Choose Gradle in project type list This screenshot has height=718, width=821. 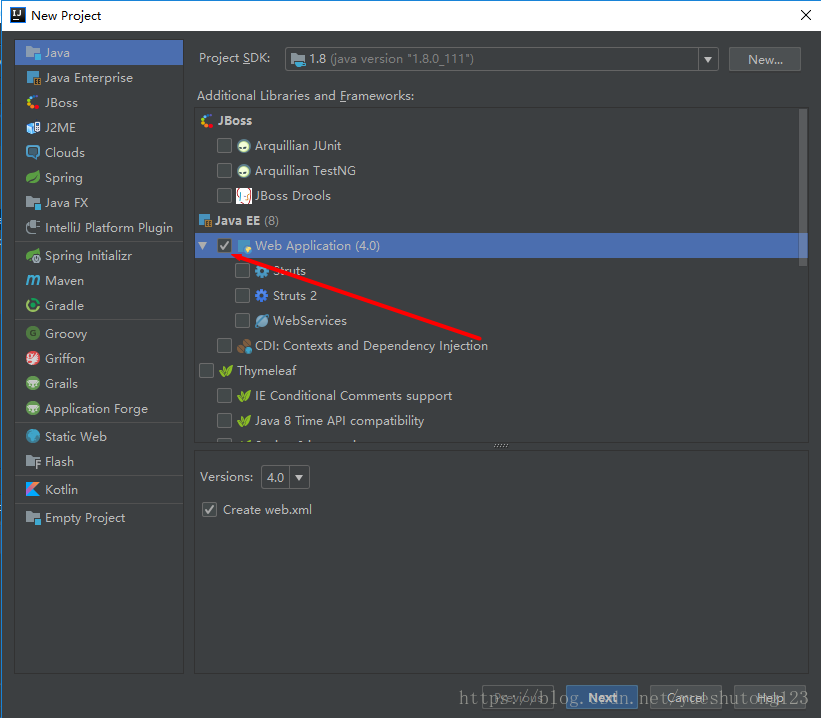coord(99,305)
